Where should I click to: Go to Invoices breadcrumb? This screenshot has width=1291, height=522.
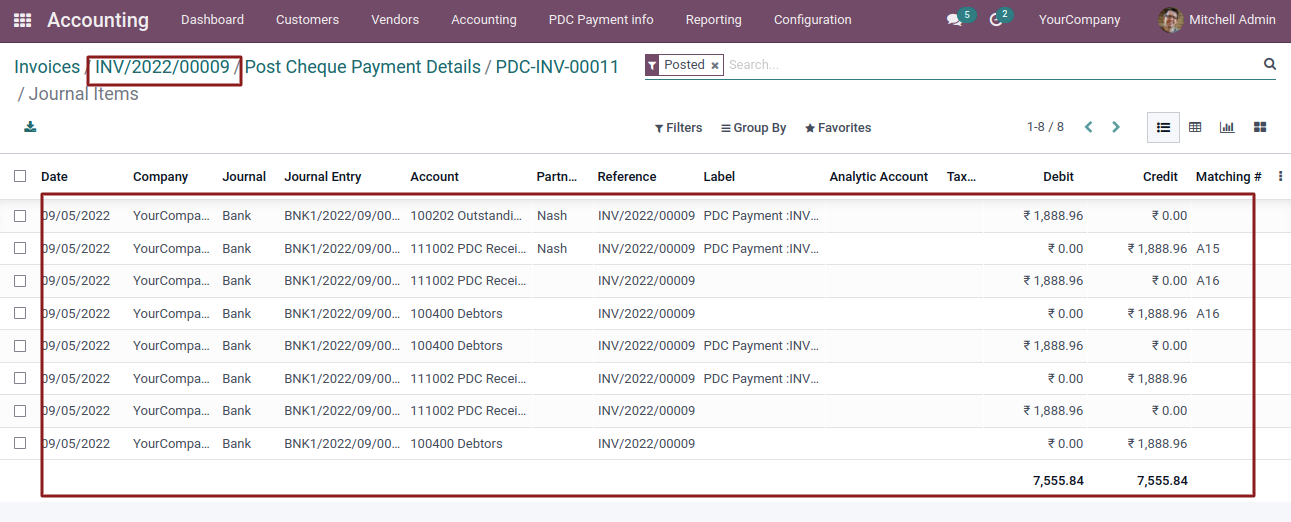point(47,67)
